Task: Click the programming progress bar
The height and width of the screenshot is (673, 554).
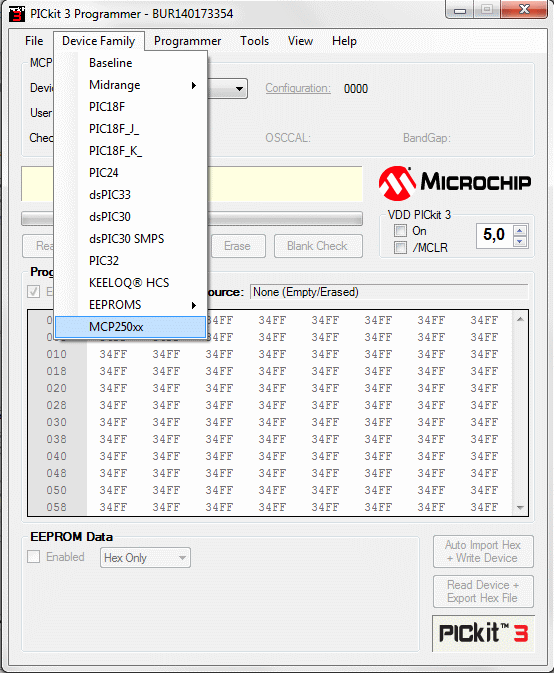Action: pyautogui.click(x=285, y=218)
